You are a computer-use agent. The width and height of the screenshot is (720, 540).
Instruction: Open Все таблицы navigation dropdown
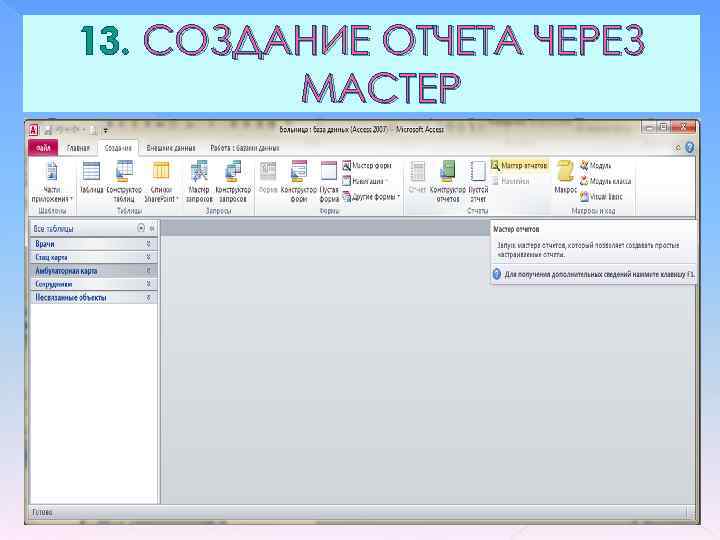pyautogui.click(x=141, y=228)
